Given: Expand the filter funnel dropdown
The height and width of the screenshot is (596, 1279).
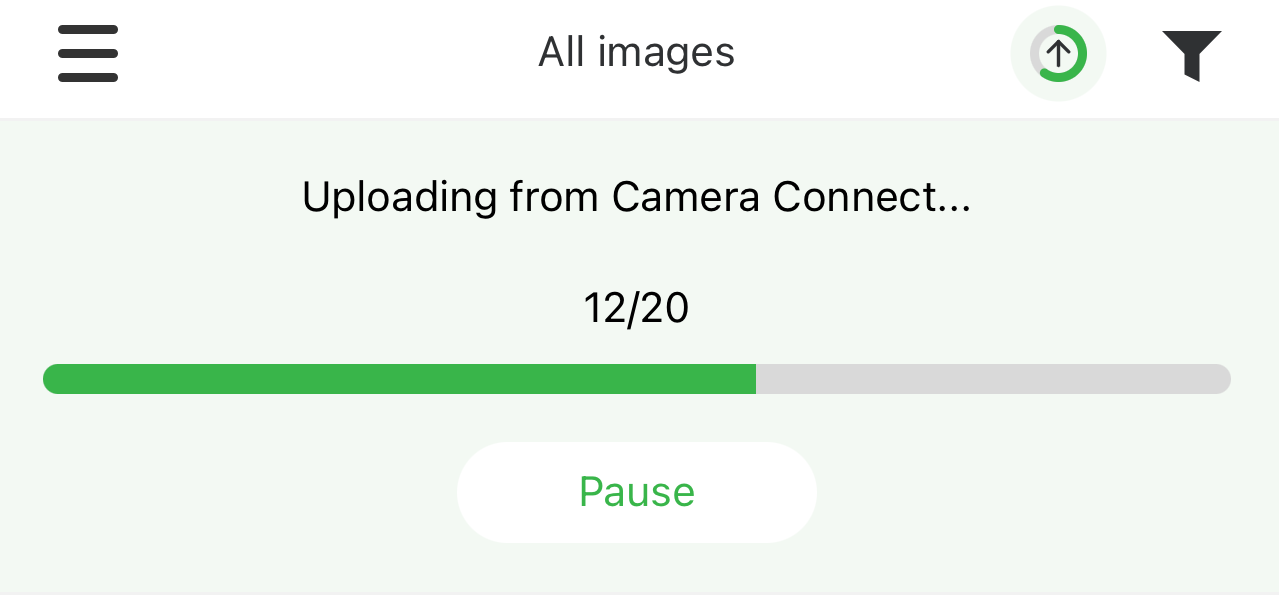Looking at the screenshot, I should 1191,54.
